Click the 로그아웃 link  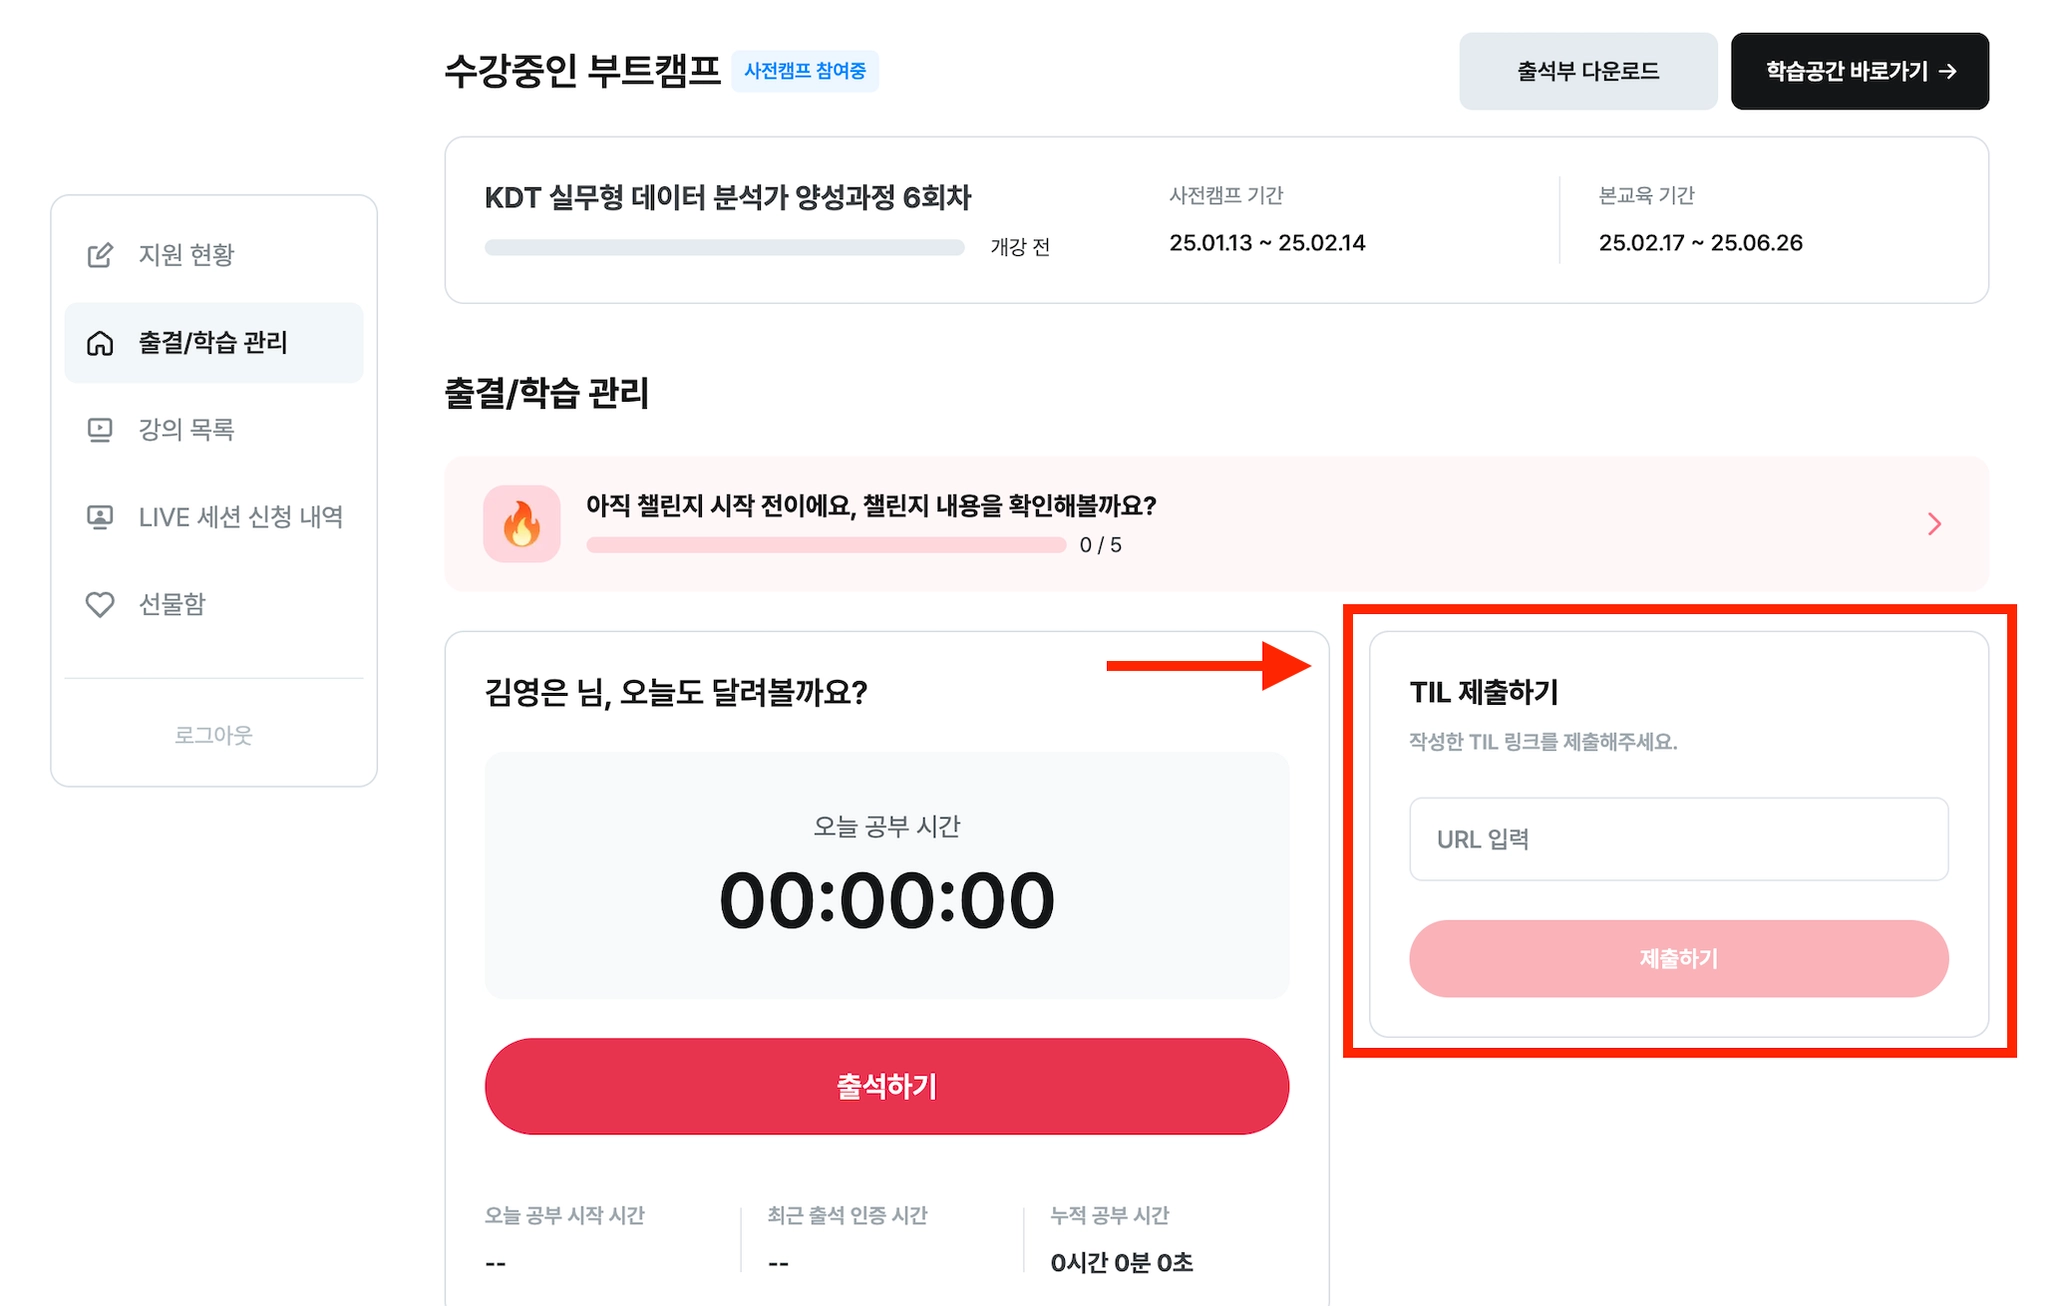(214, 735)
